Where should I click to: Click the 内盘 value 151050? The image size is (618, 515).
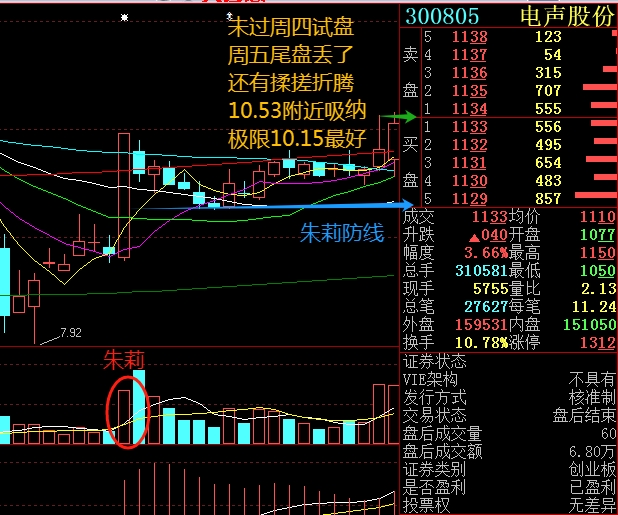coord(590,325)
